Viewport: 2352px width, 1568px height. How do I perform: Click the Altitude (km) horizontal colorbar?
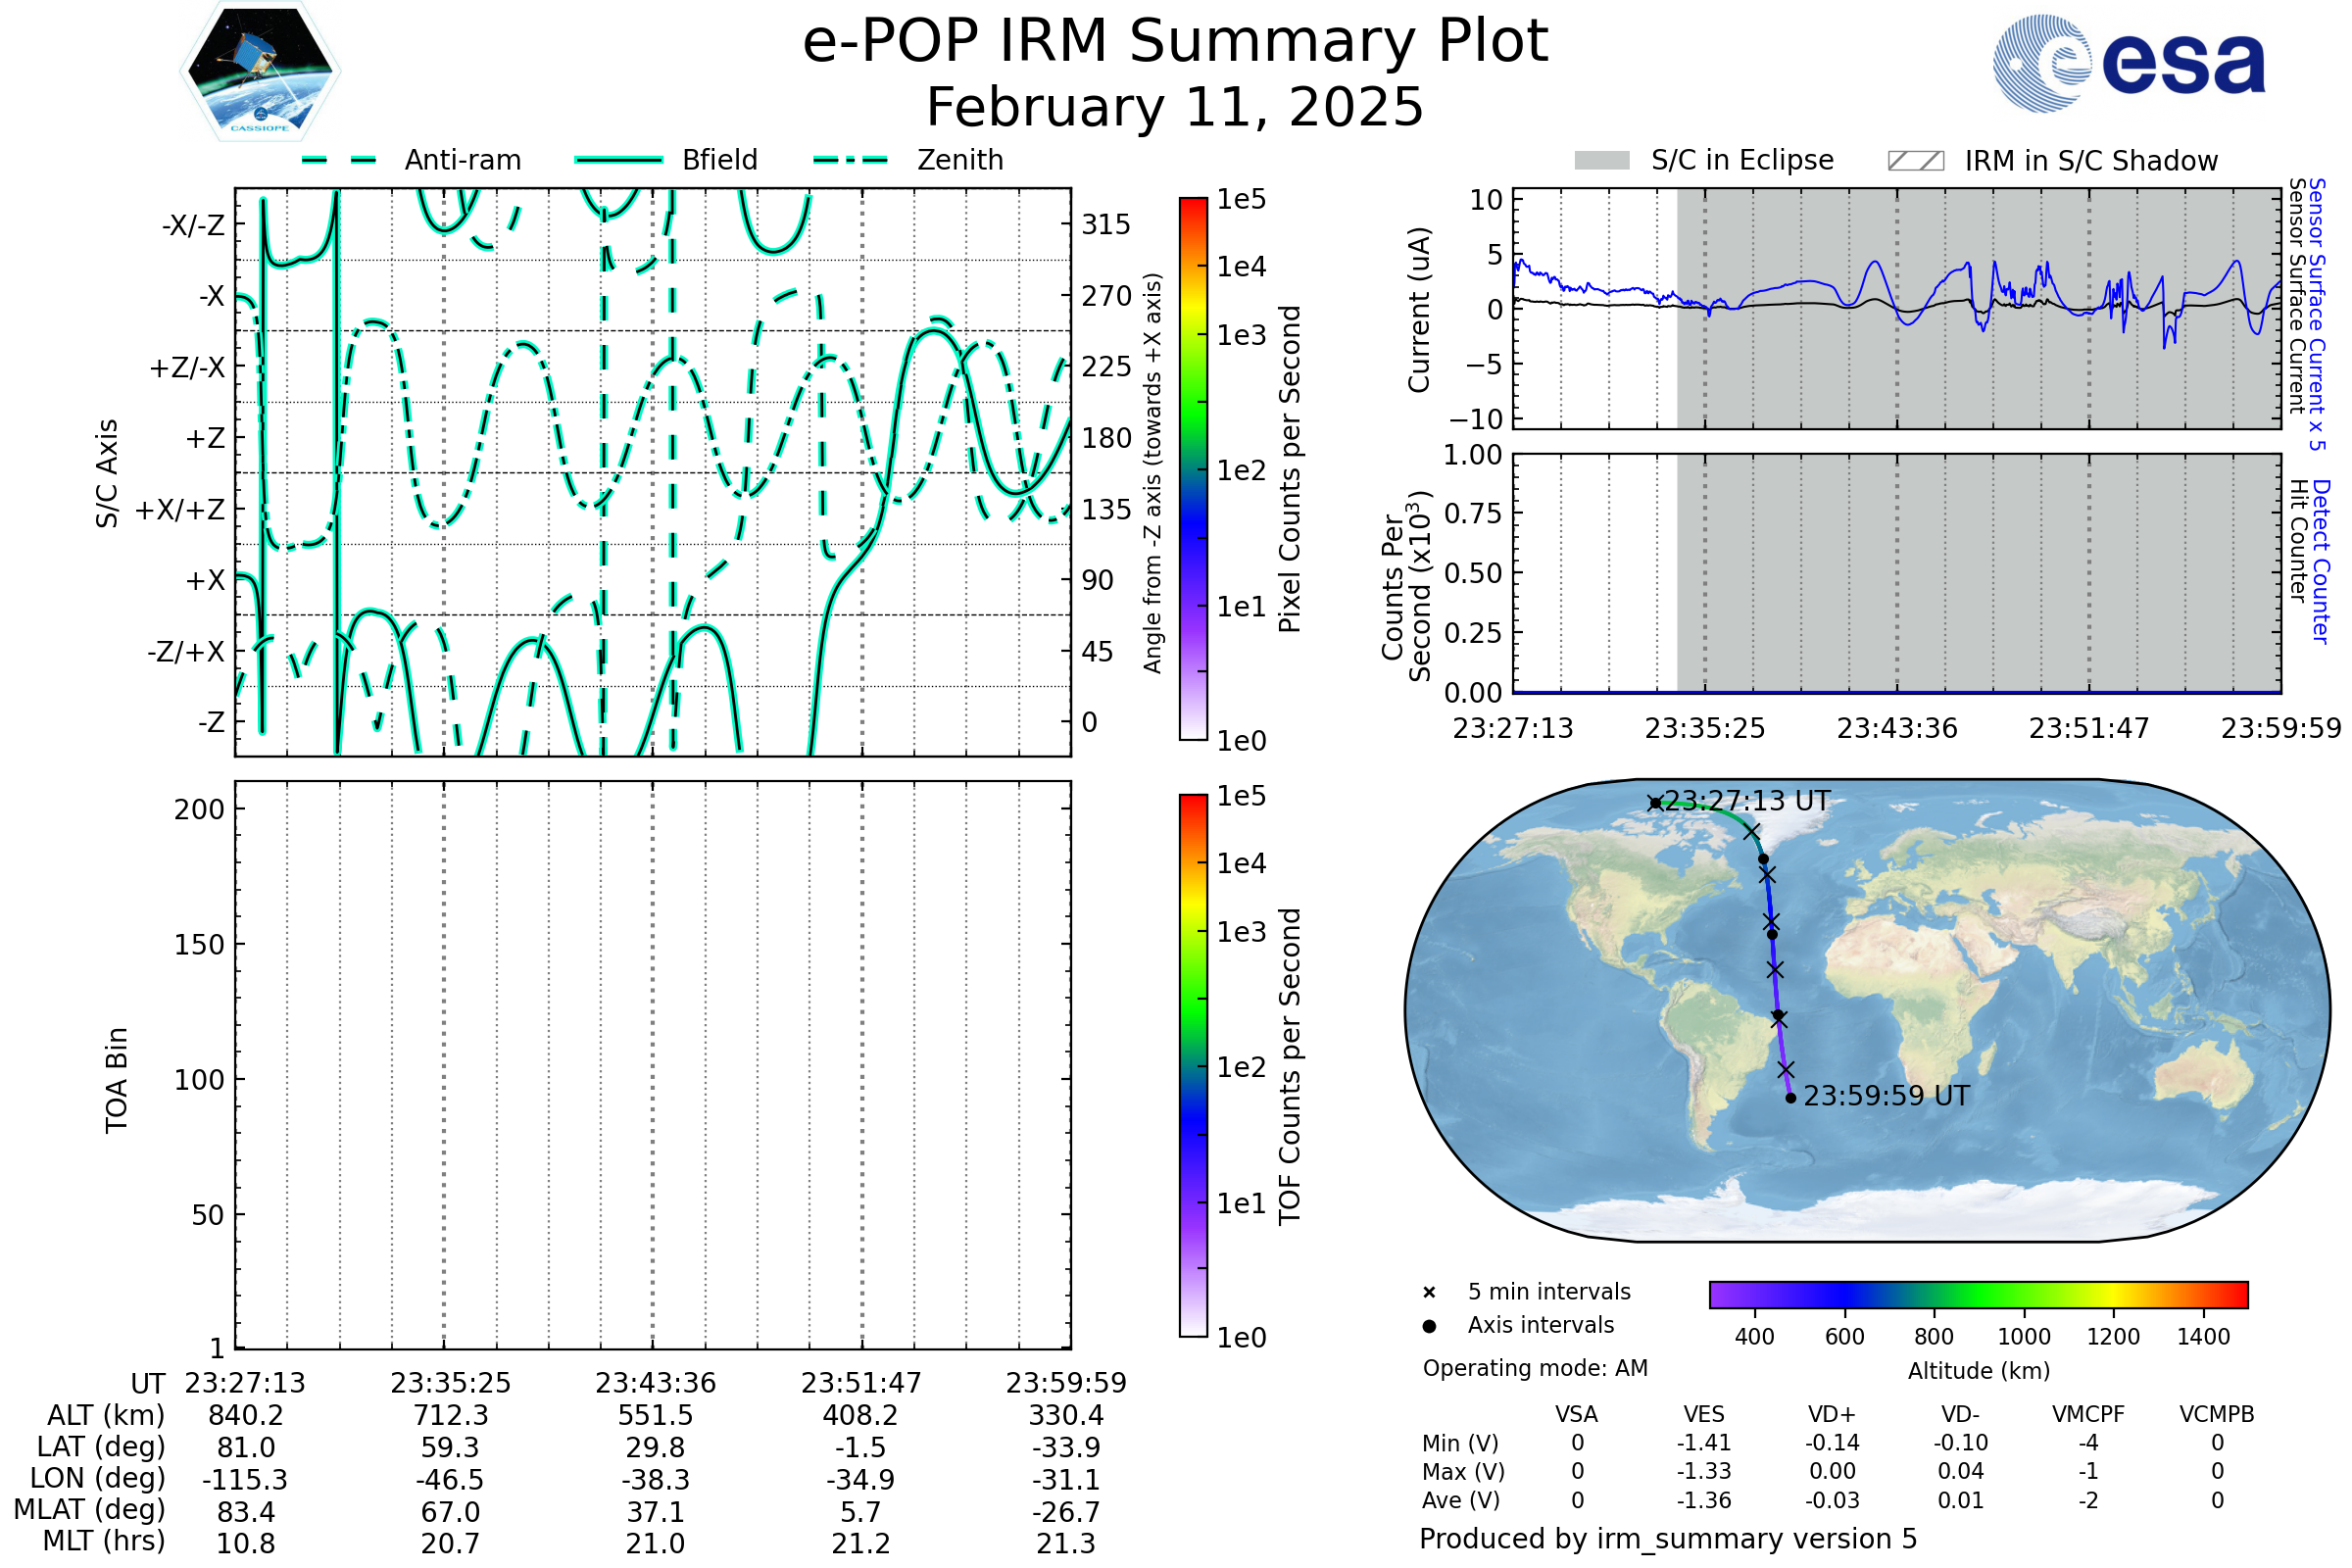coord(1978,1294)
